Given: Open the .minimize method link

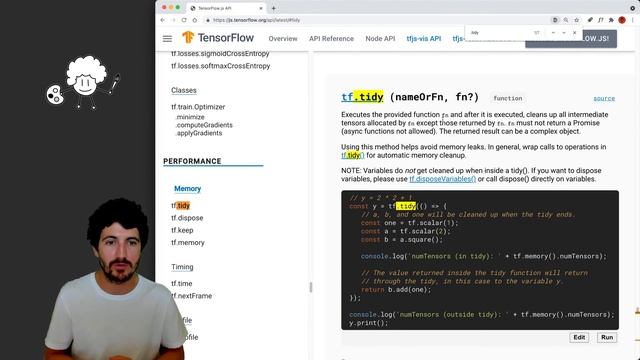Looking at the screenshot, I should [190, 117].
